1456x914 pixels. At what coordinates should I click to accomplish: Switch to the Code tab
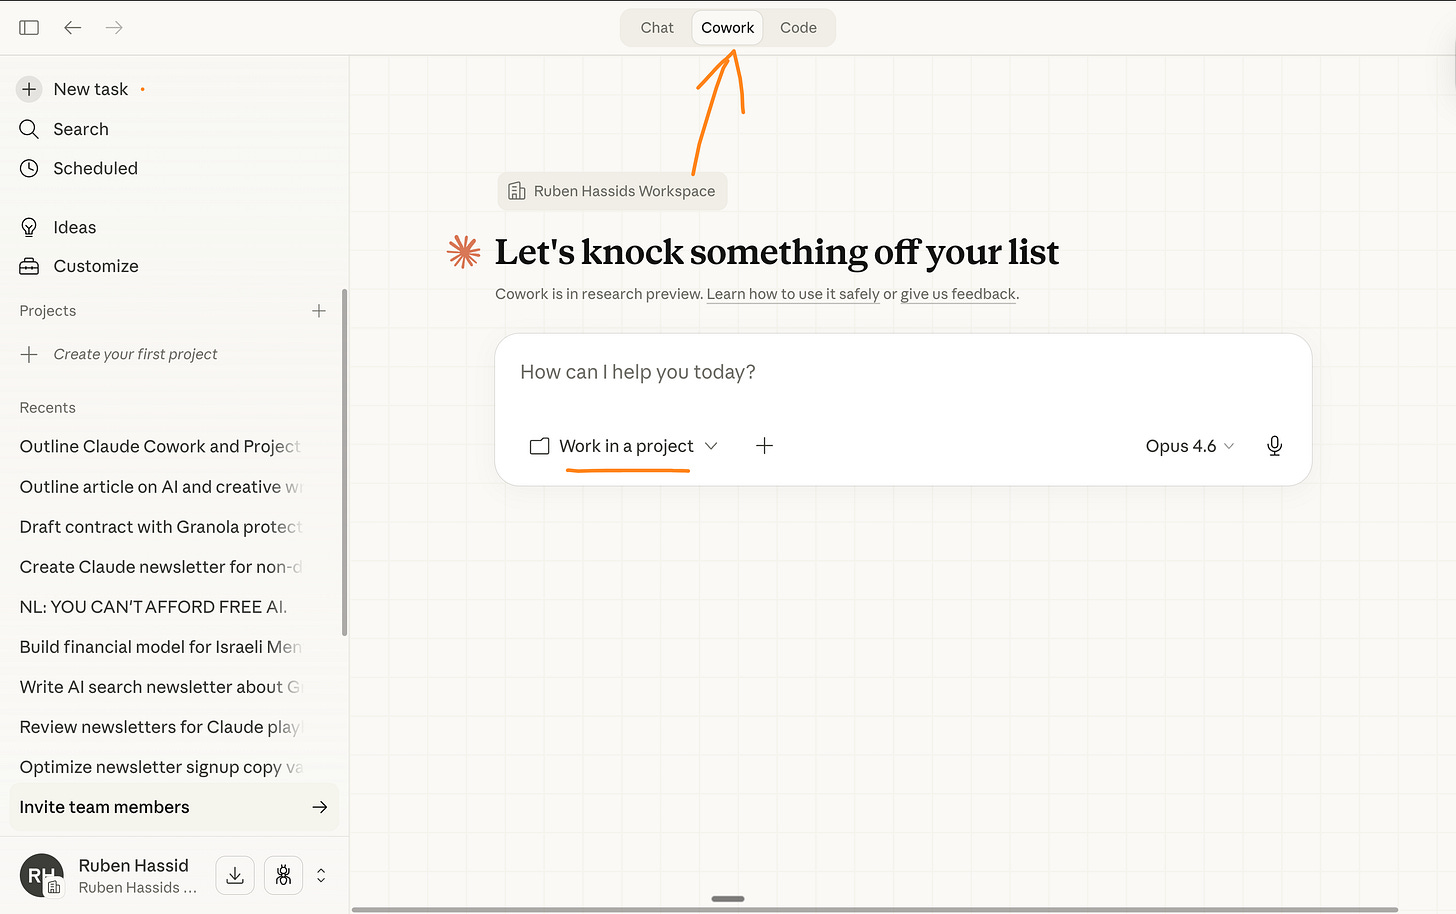click(798, 28)
